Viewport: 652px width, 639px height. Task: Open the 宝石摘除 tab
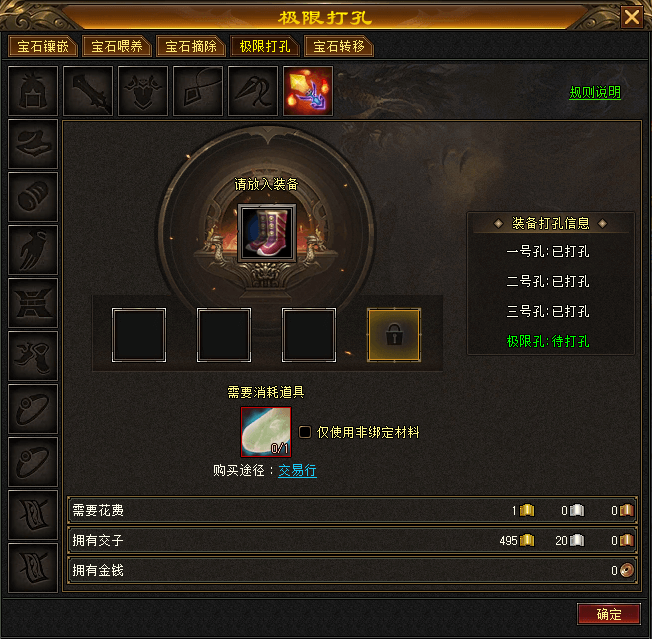click(x=191, y=46)
